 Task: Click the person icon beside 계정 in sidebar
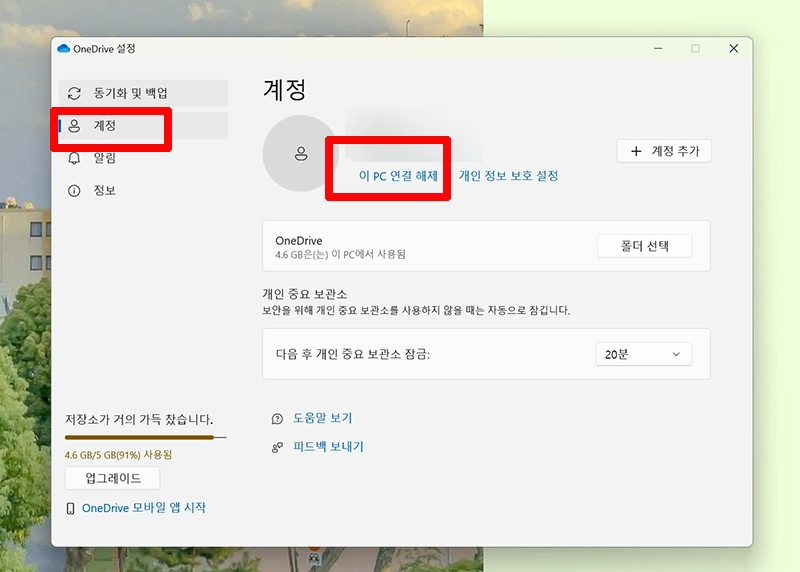pos(74,126)
